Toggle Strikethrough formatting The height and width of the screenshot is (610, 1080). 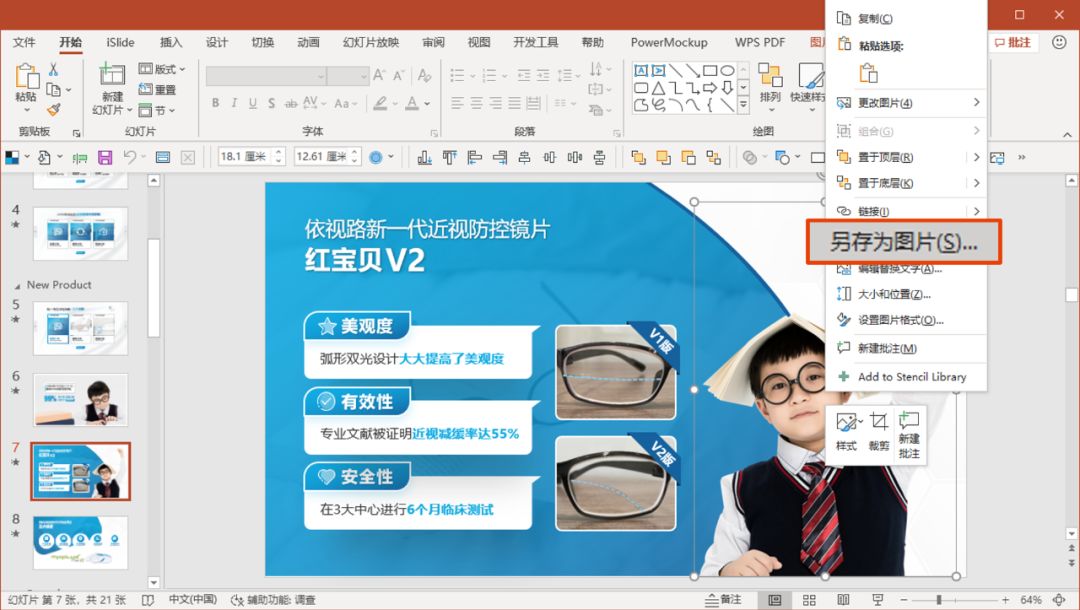point(291,103)
